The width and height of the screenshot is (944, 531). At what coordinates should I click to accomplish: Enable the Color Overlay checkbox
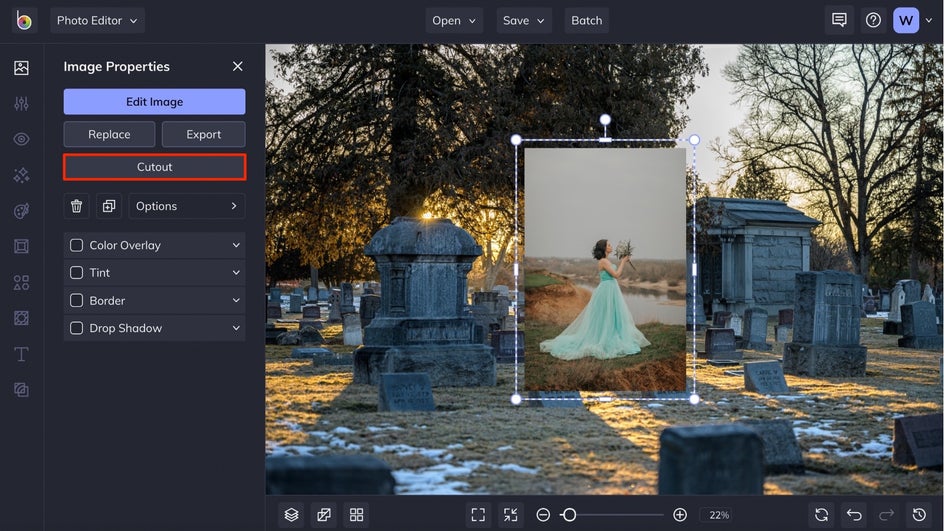click(x=77, y=245)
